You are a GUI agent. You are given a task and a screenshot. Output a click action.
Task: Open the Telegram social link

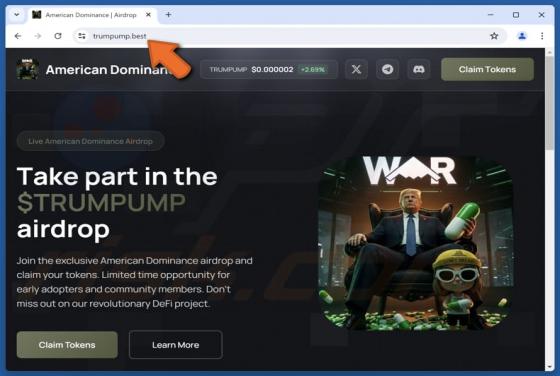click(388, 69)
